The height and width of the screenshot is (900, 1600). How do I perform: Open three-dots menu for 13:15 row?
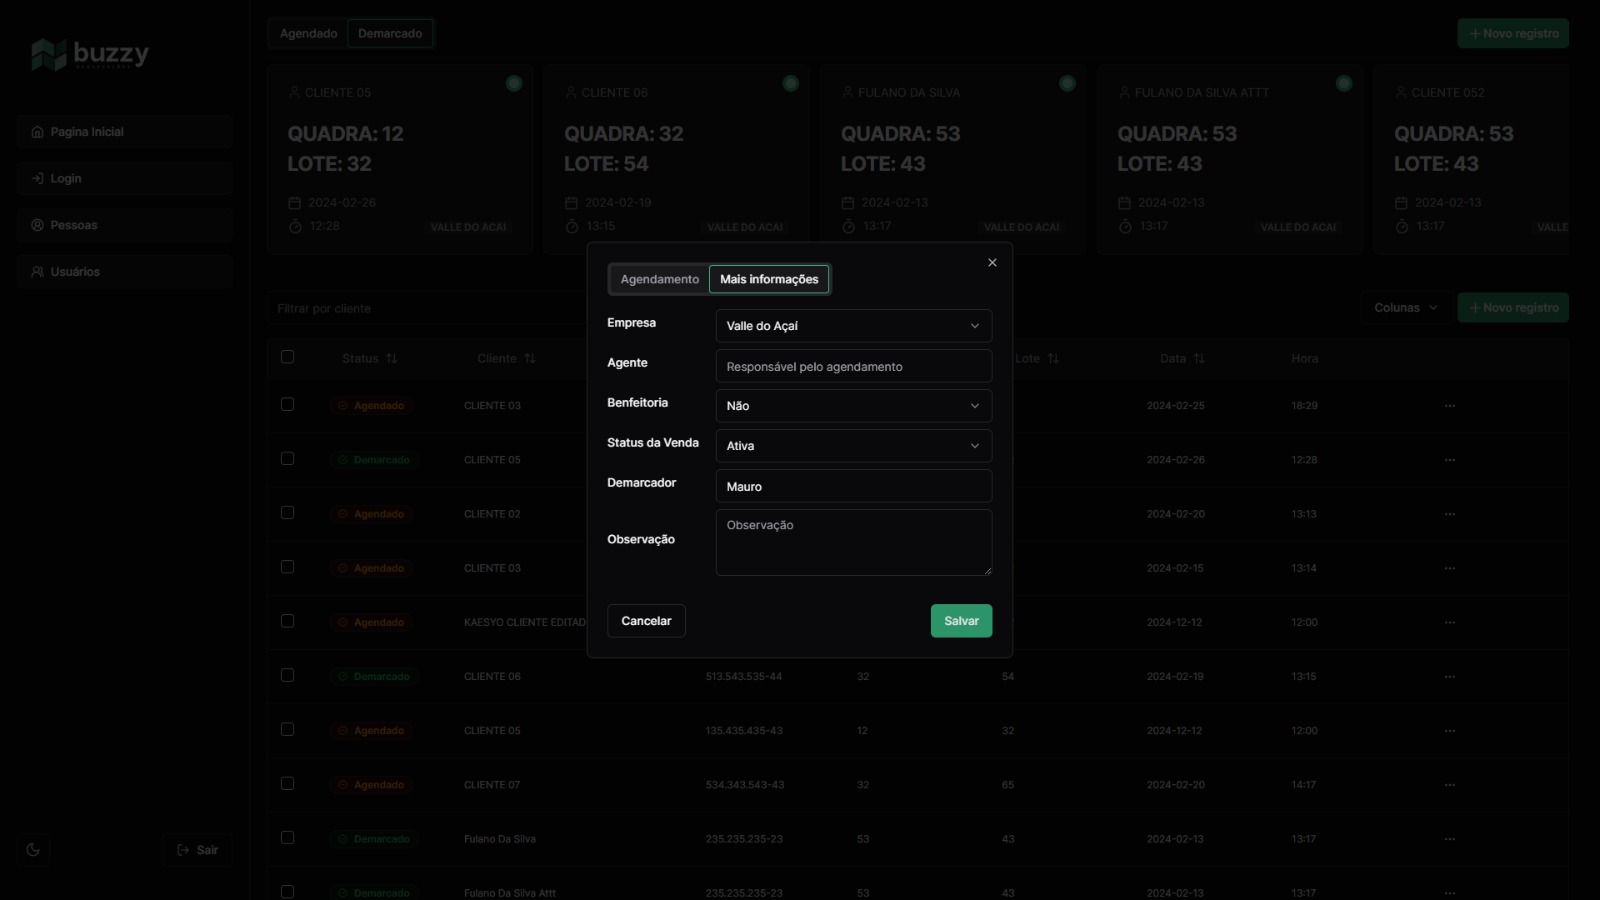pos(1450,677)
